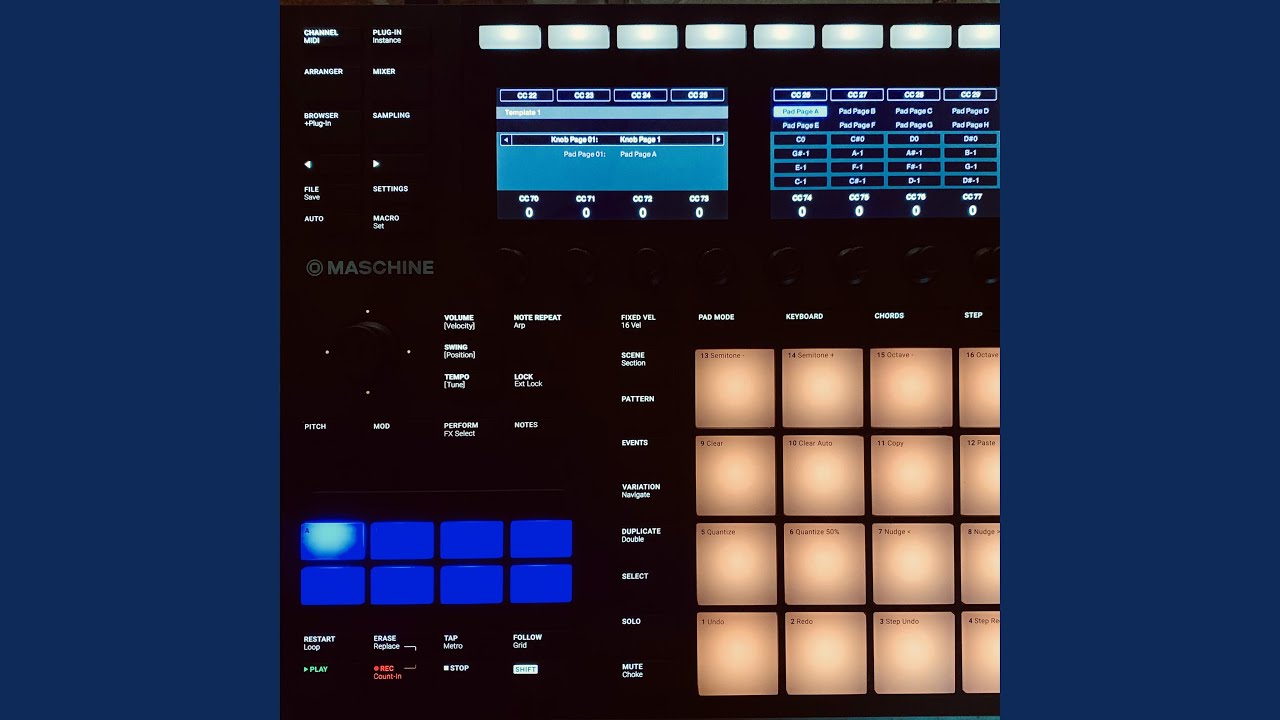Hit the REC Count-In button

coord(387,672)
